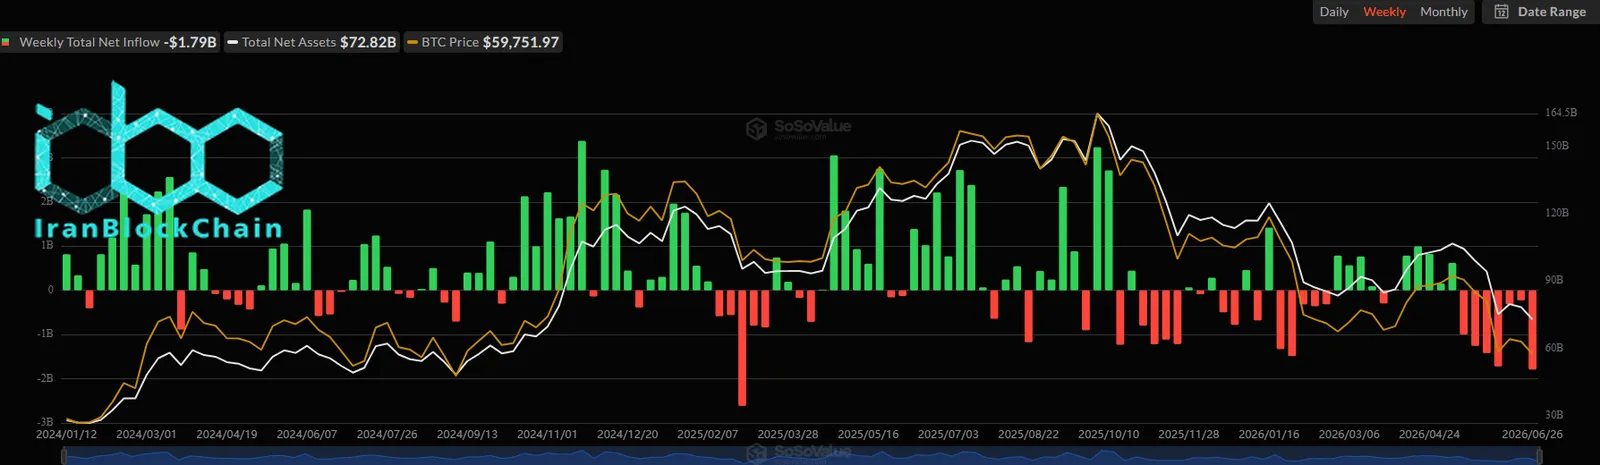
Task: Switch to the Daily view
Action: (x=1334, y=12)
